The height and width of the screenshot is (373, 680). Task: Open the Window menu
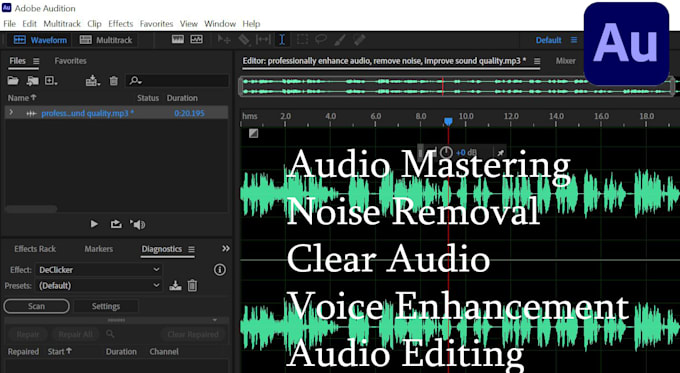(x=220, y=23)
